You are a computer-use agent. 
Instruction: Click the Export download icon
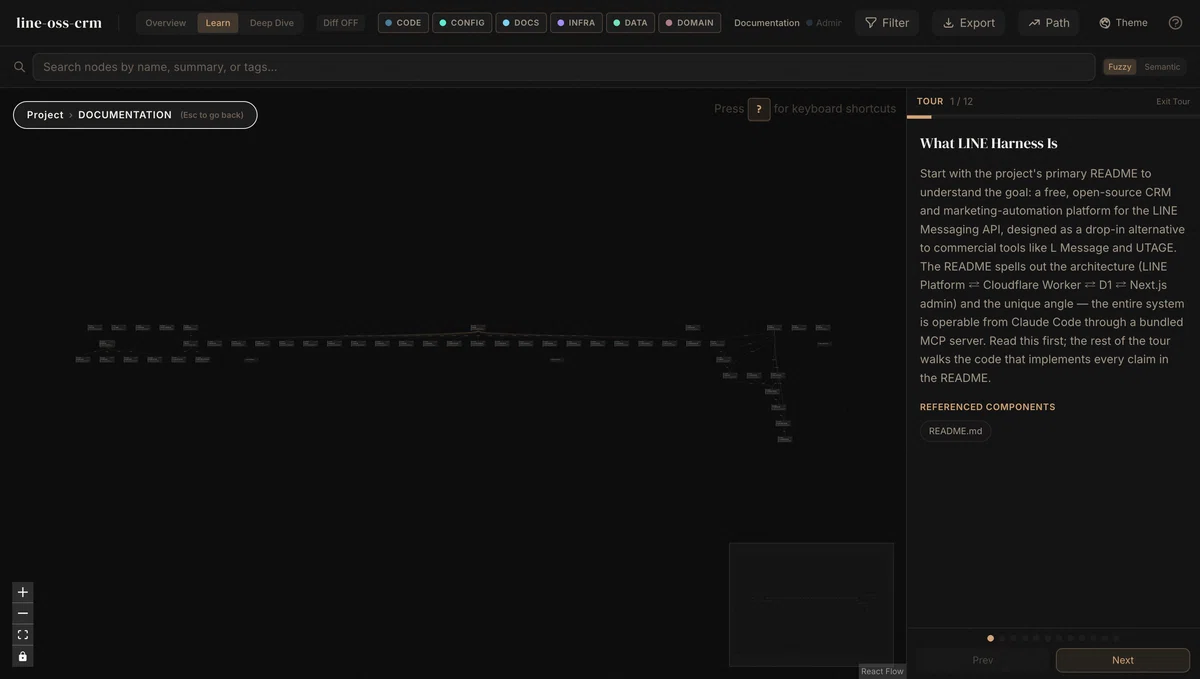(948, 23)
